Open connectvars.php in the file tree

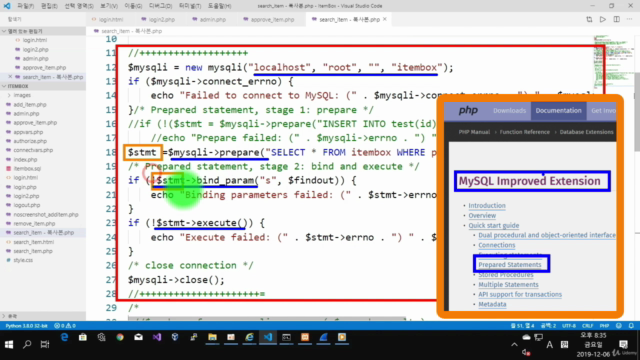(x=33, y=150)
